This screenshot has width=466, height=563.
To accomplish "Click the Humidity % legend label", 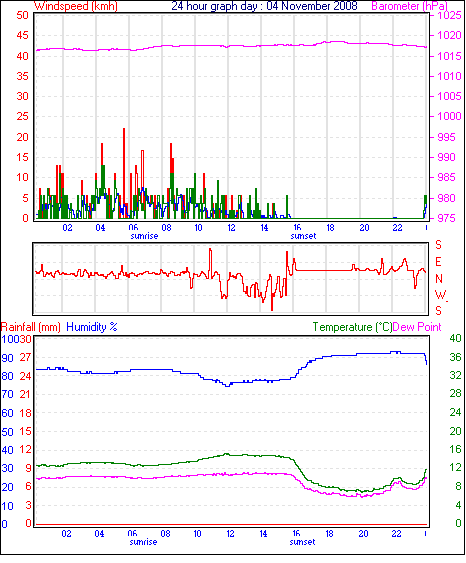I will 92,327.
